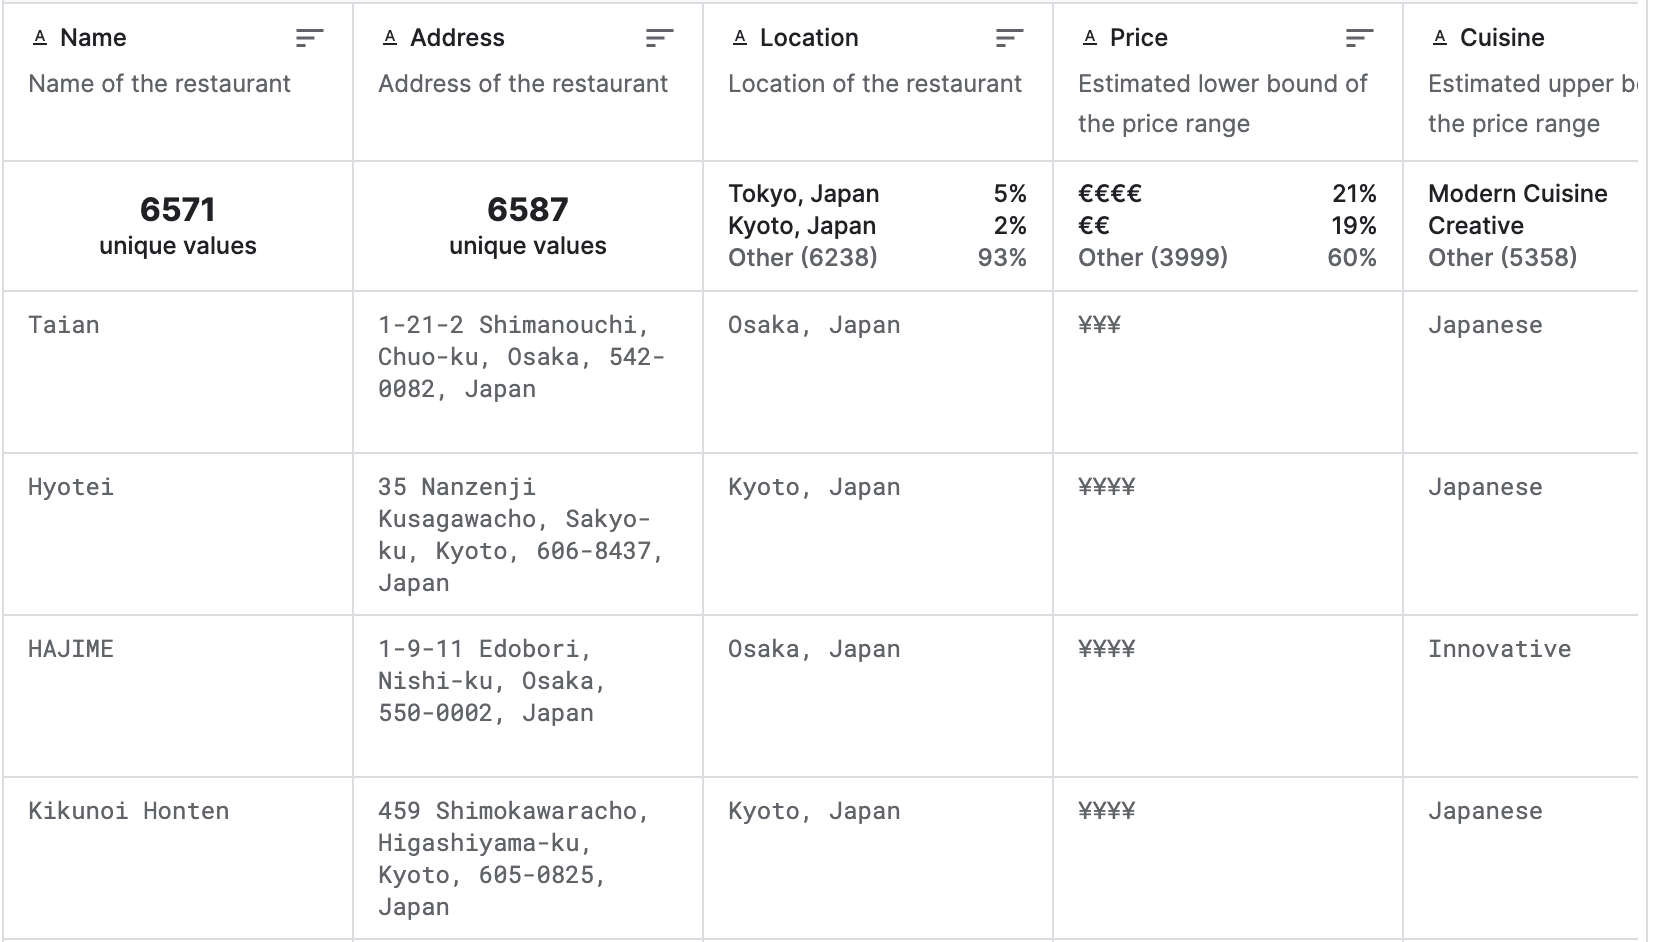Screen dimensions: 1654x942
Task: Filter by Kyoto, Japan distribution entry
Action: click(x=877, y=225)
